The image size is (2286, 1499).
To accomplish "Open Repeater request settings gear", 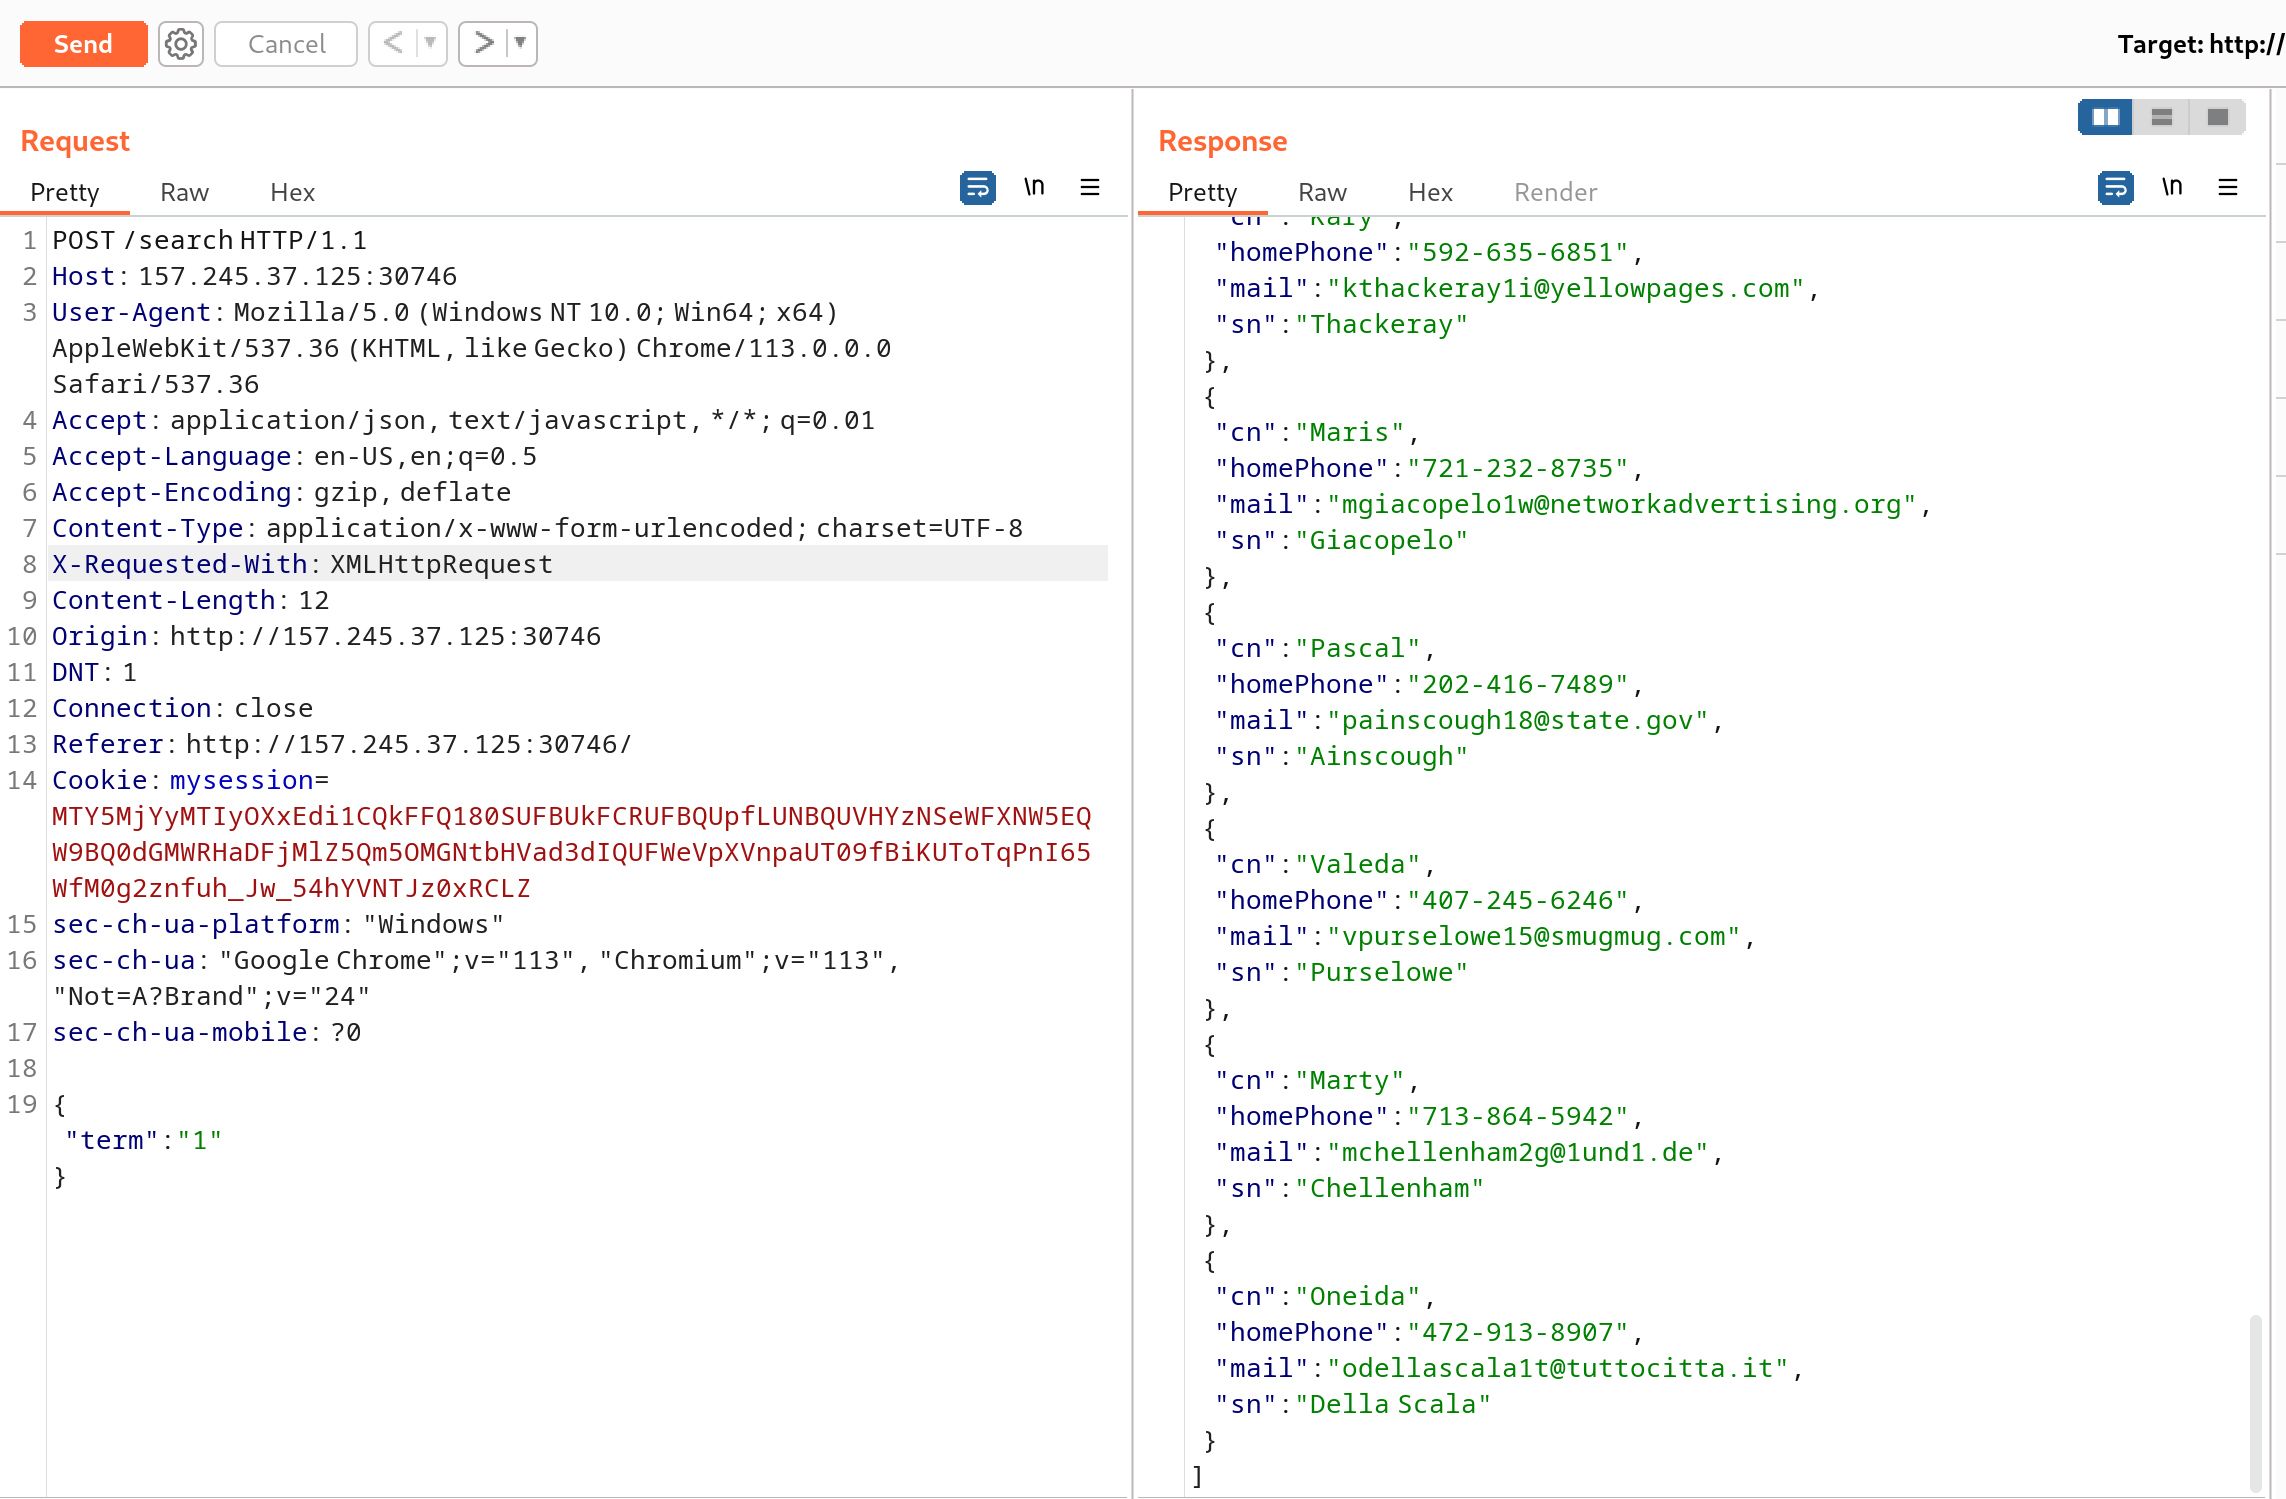I will [x=181, y=44].
